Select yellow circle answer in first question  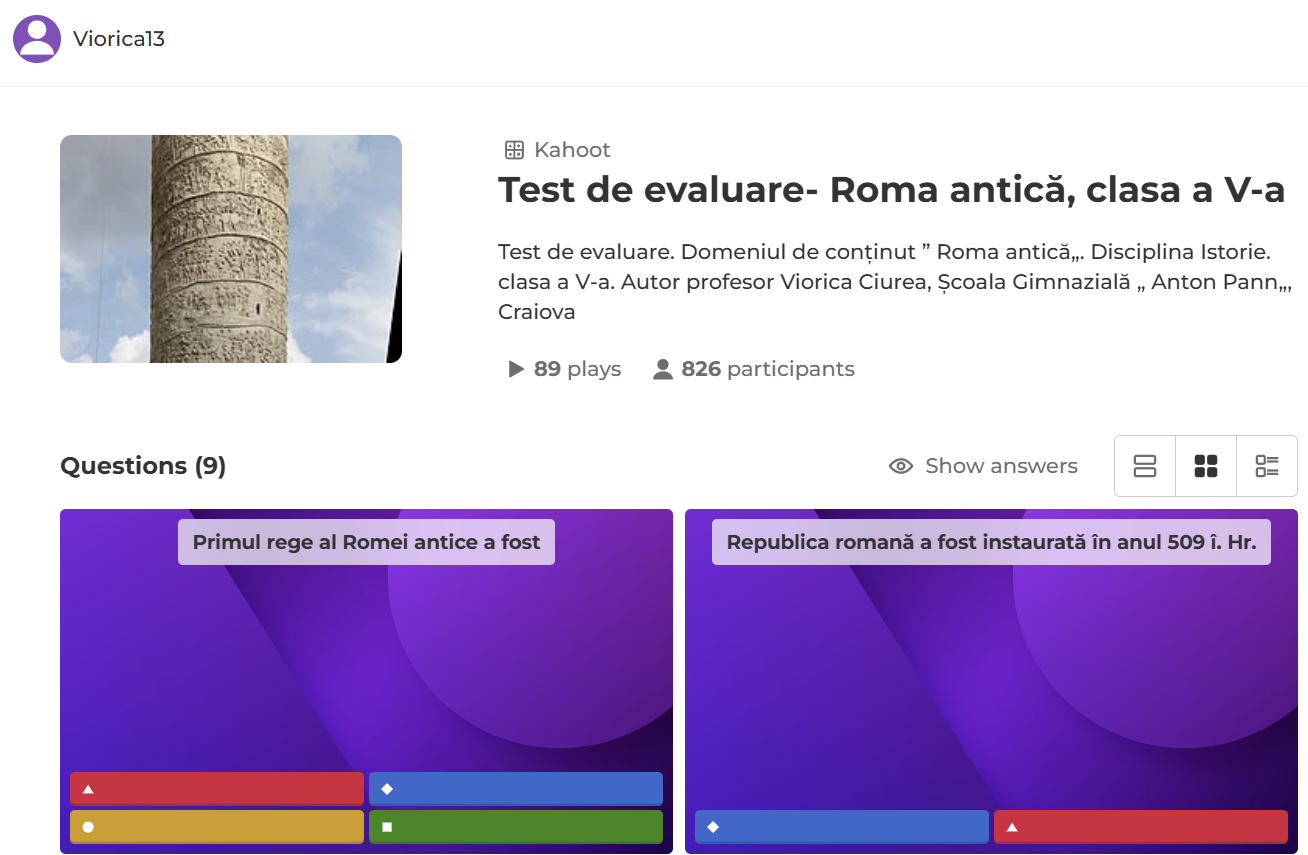(217, 827)
